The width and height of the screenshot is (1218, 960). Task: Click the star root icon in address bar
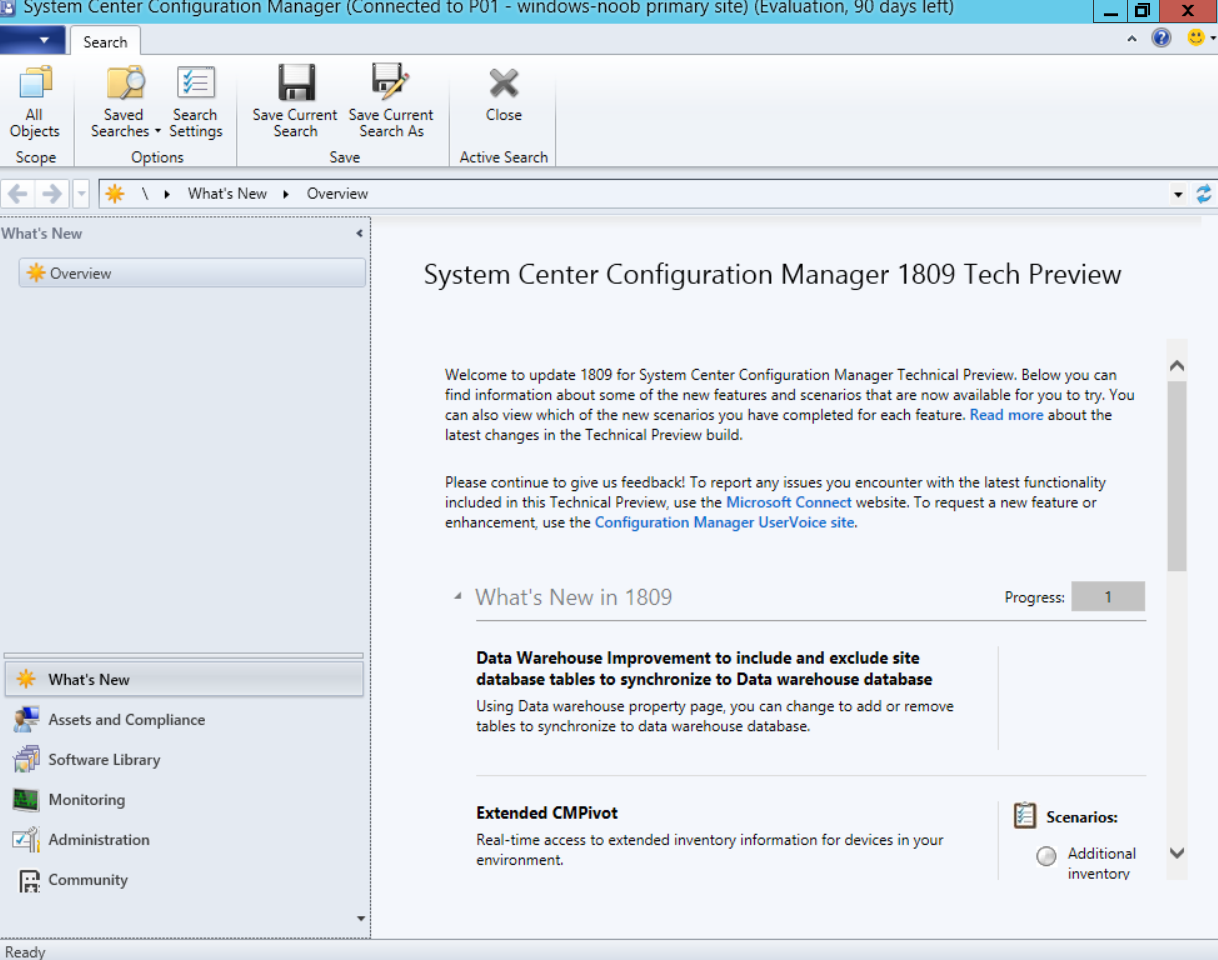[115, 194]
